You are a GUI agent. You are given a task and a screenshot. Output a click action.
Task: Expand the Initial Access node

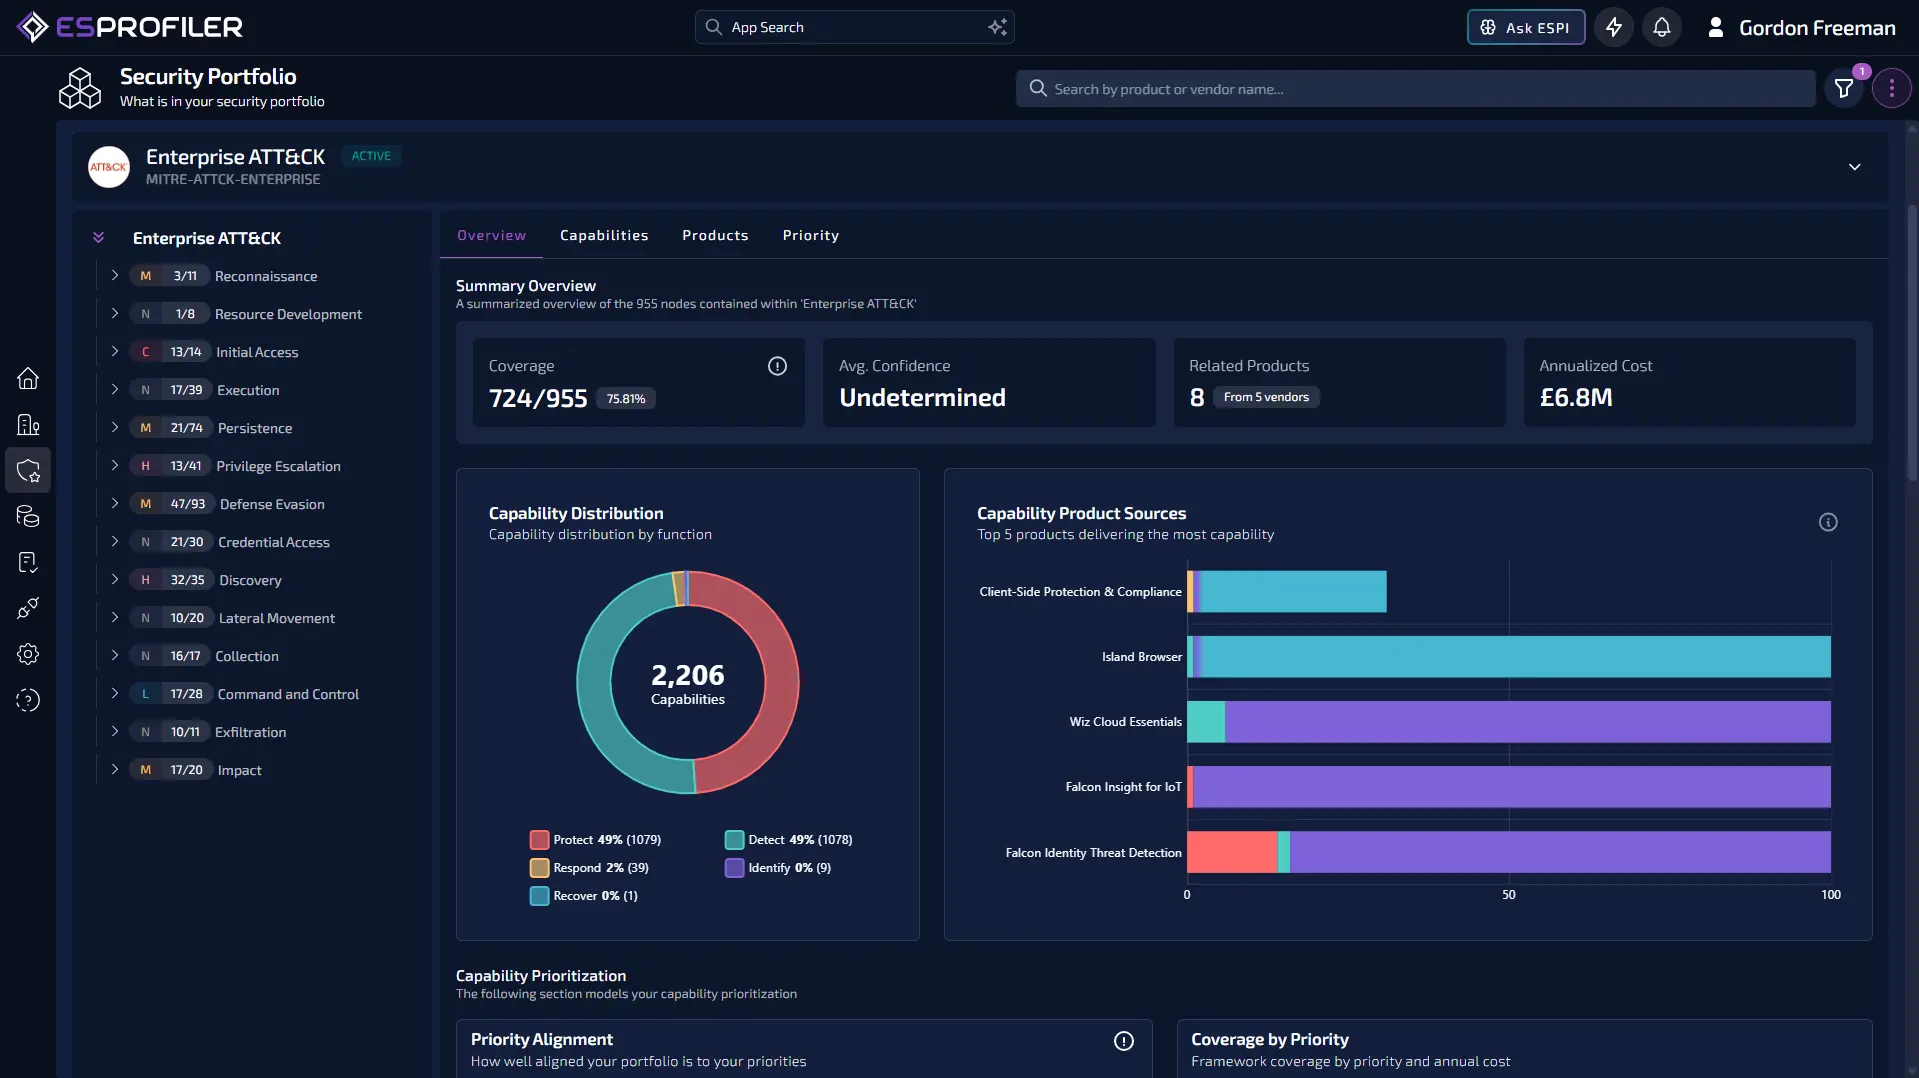tap(115, 351)
